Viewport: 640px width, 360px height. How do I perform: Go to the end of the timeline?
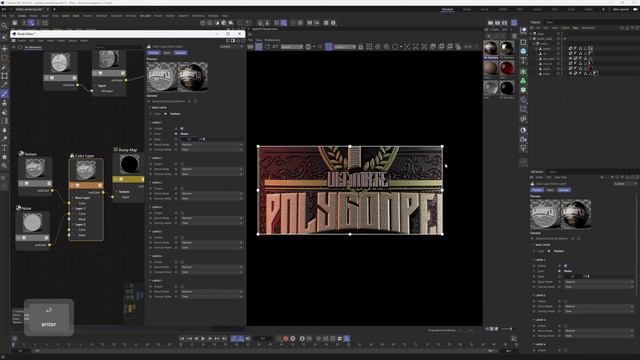pyautogui.click(x=224, y=338)
